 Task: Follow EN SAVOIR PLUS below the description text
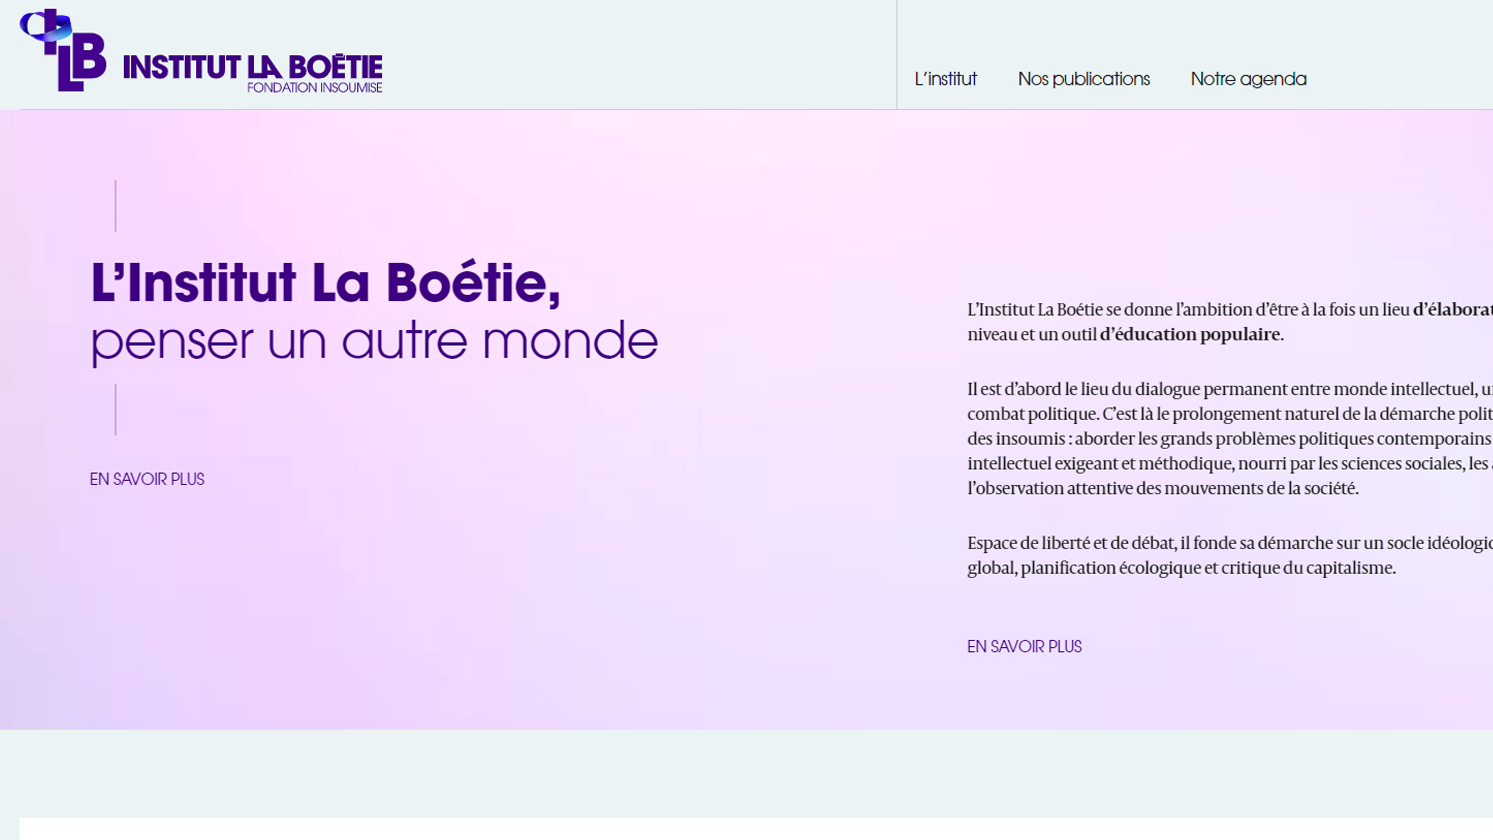coord(1024,647)
